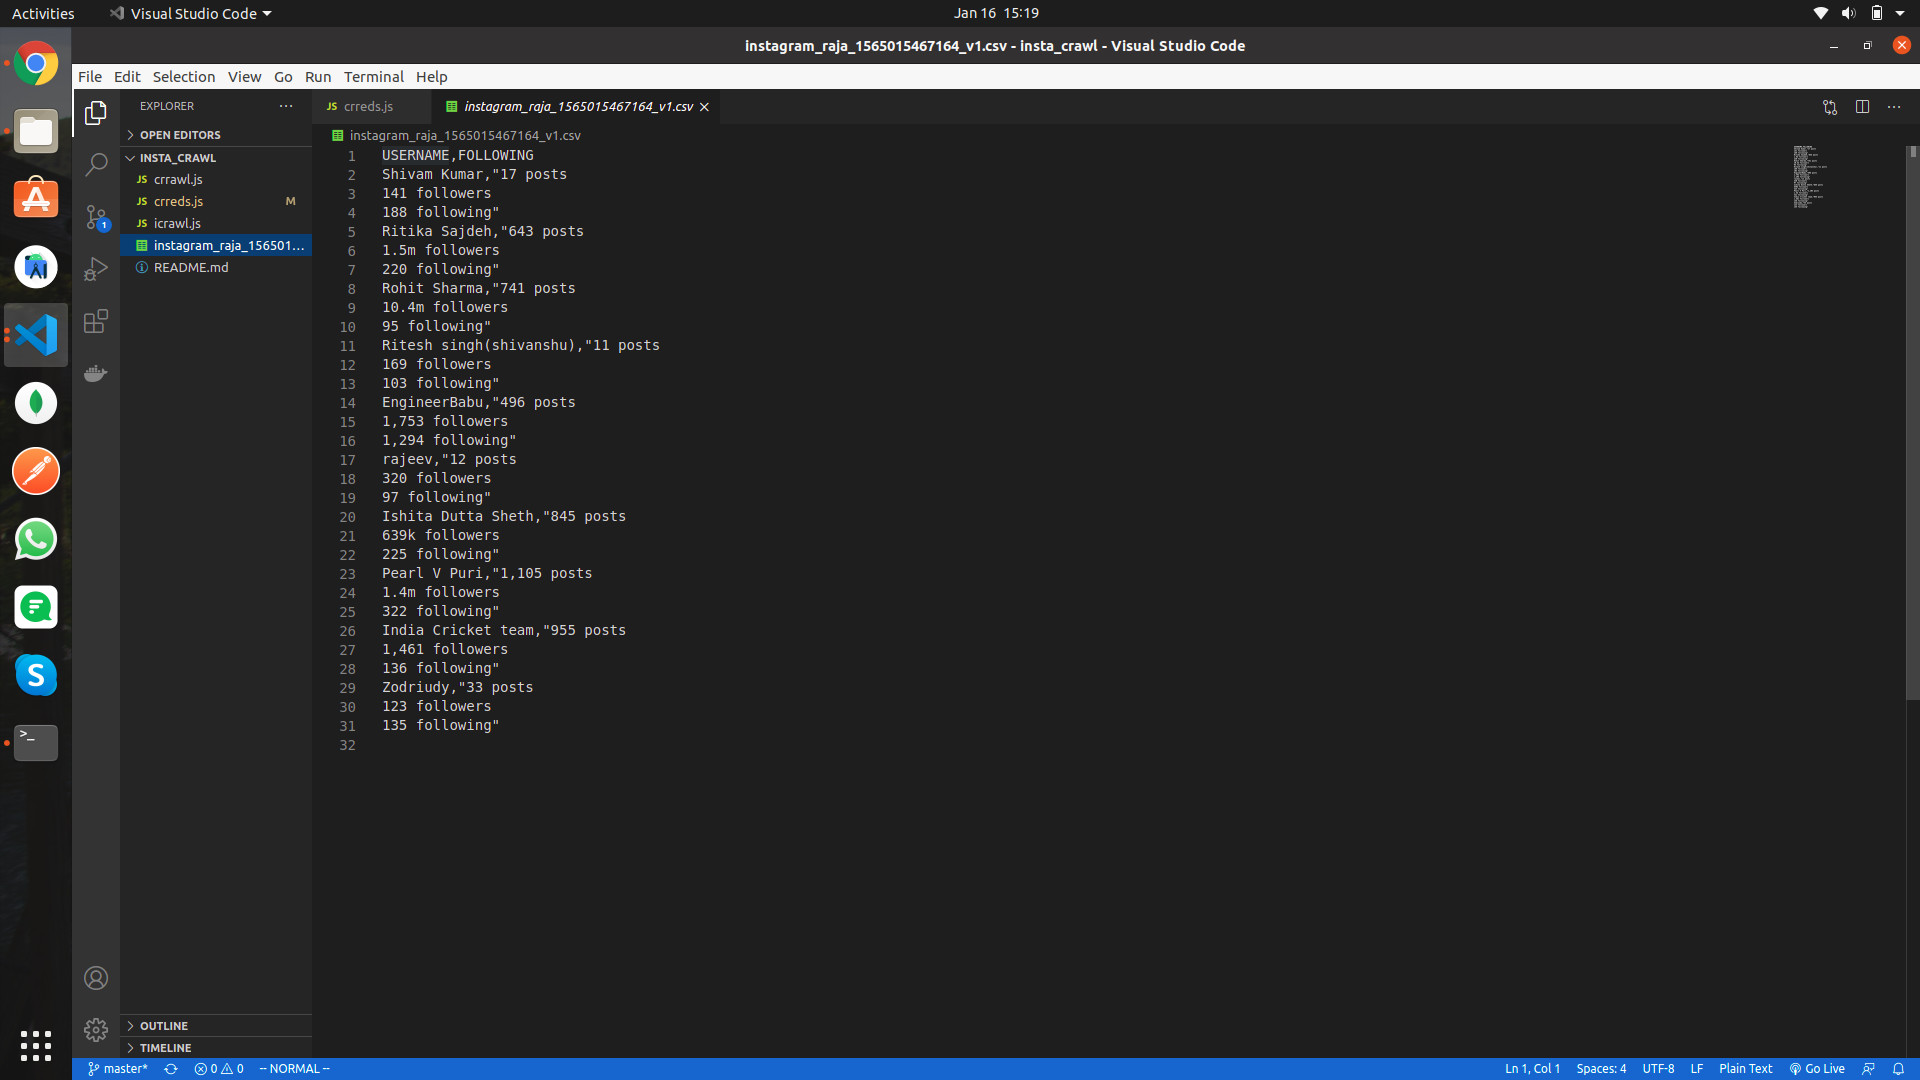Open the notifications bell in status bar
Image resolution: width=1920 pixels, height=1080 pixels.
(x=1898, y=1069)
